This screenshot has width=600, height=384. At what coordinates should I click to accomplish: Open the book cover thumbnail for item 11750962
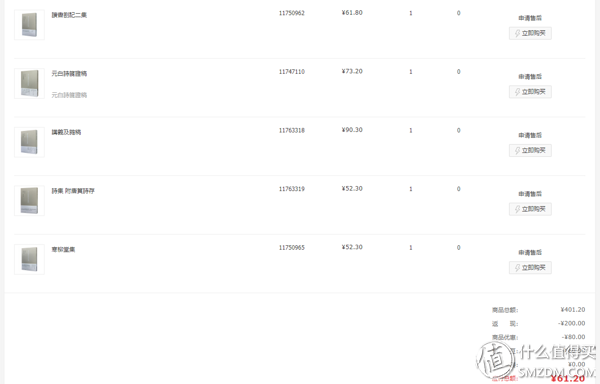point(29,25)
